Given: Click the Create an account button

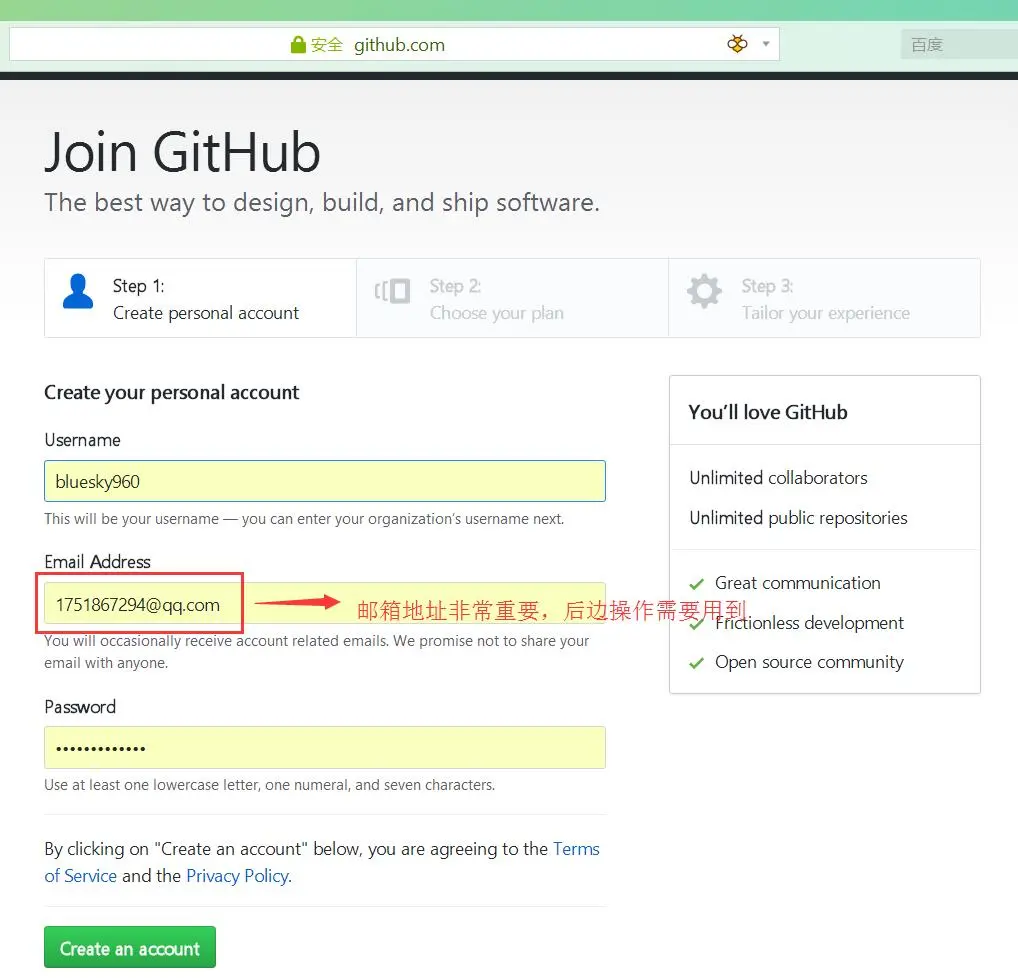Looking at the screenshot, I should pyautogui.click(x=130, y=947).
